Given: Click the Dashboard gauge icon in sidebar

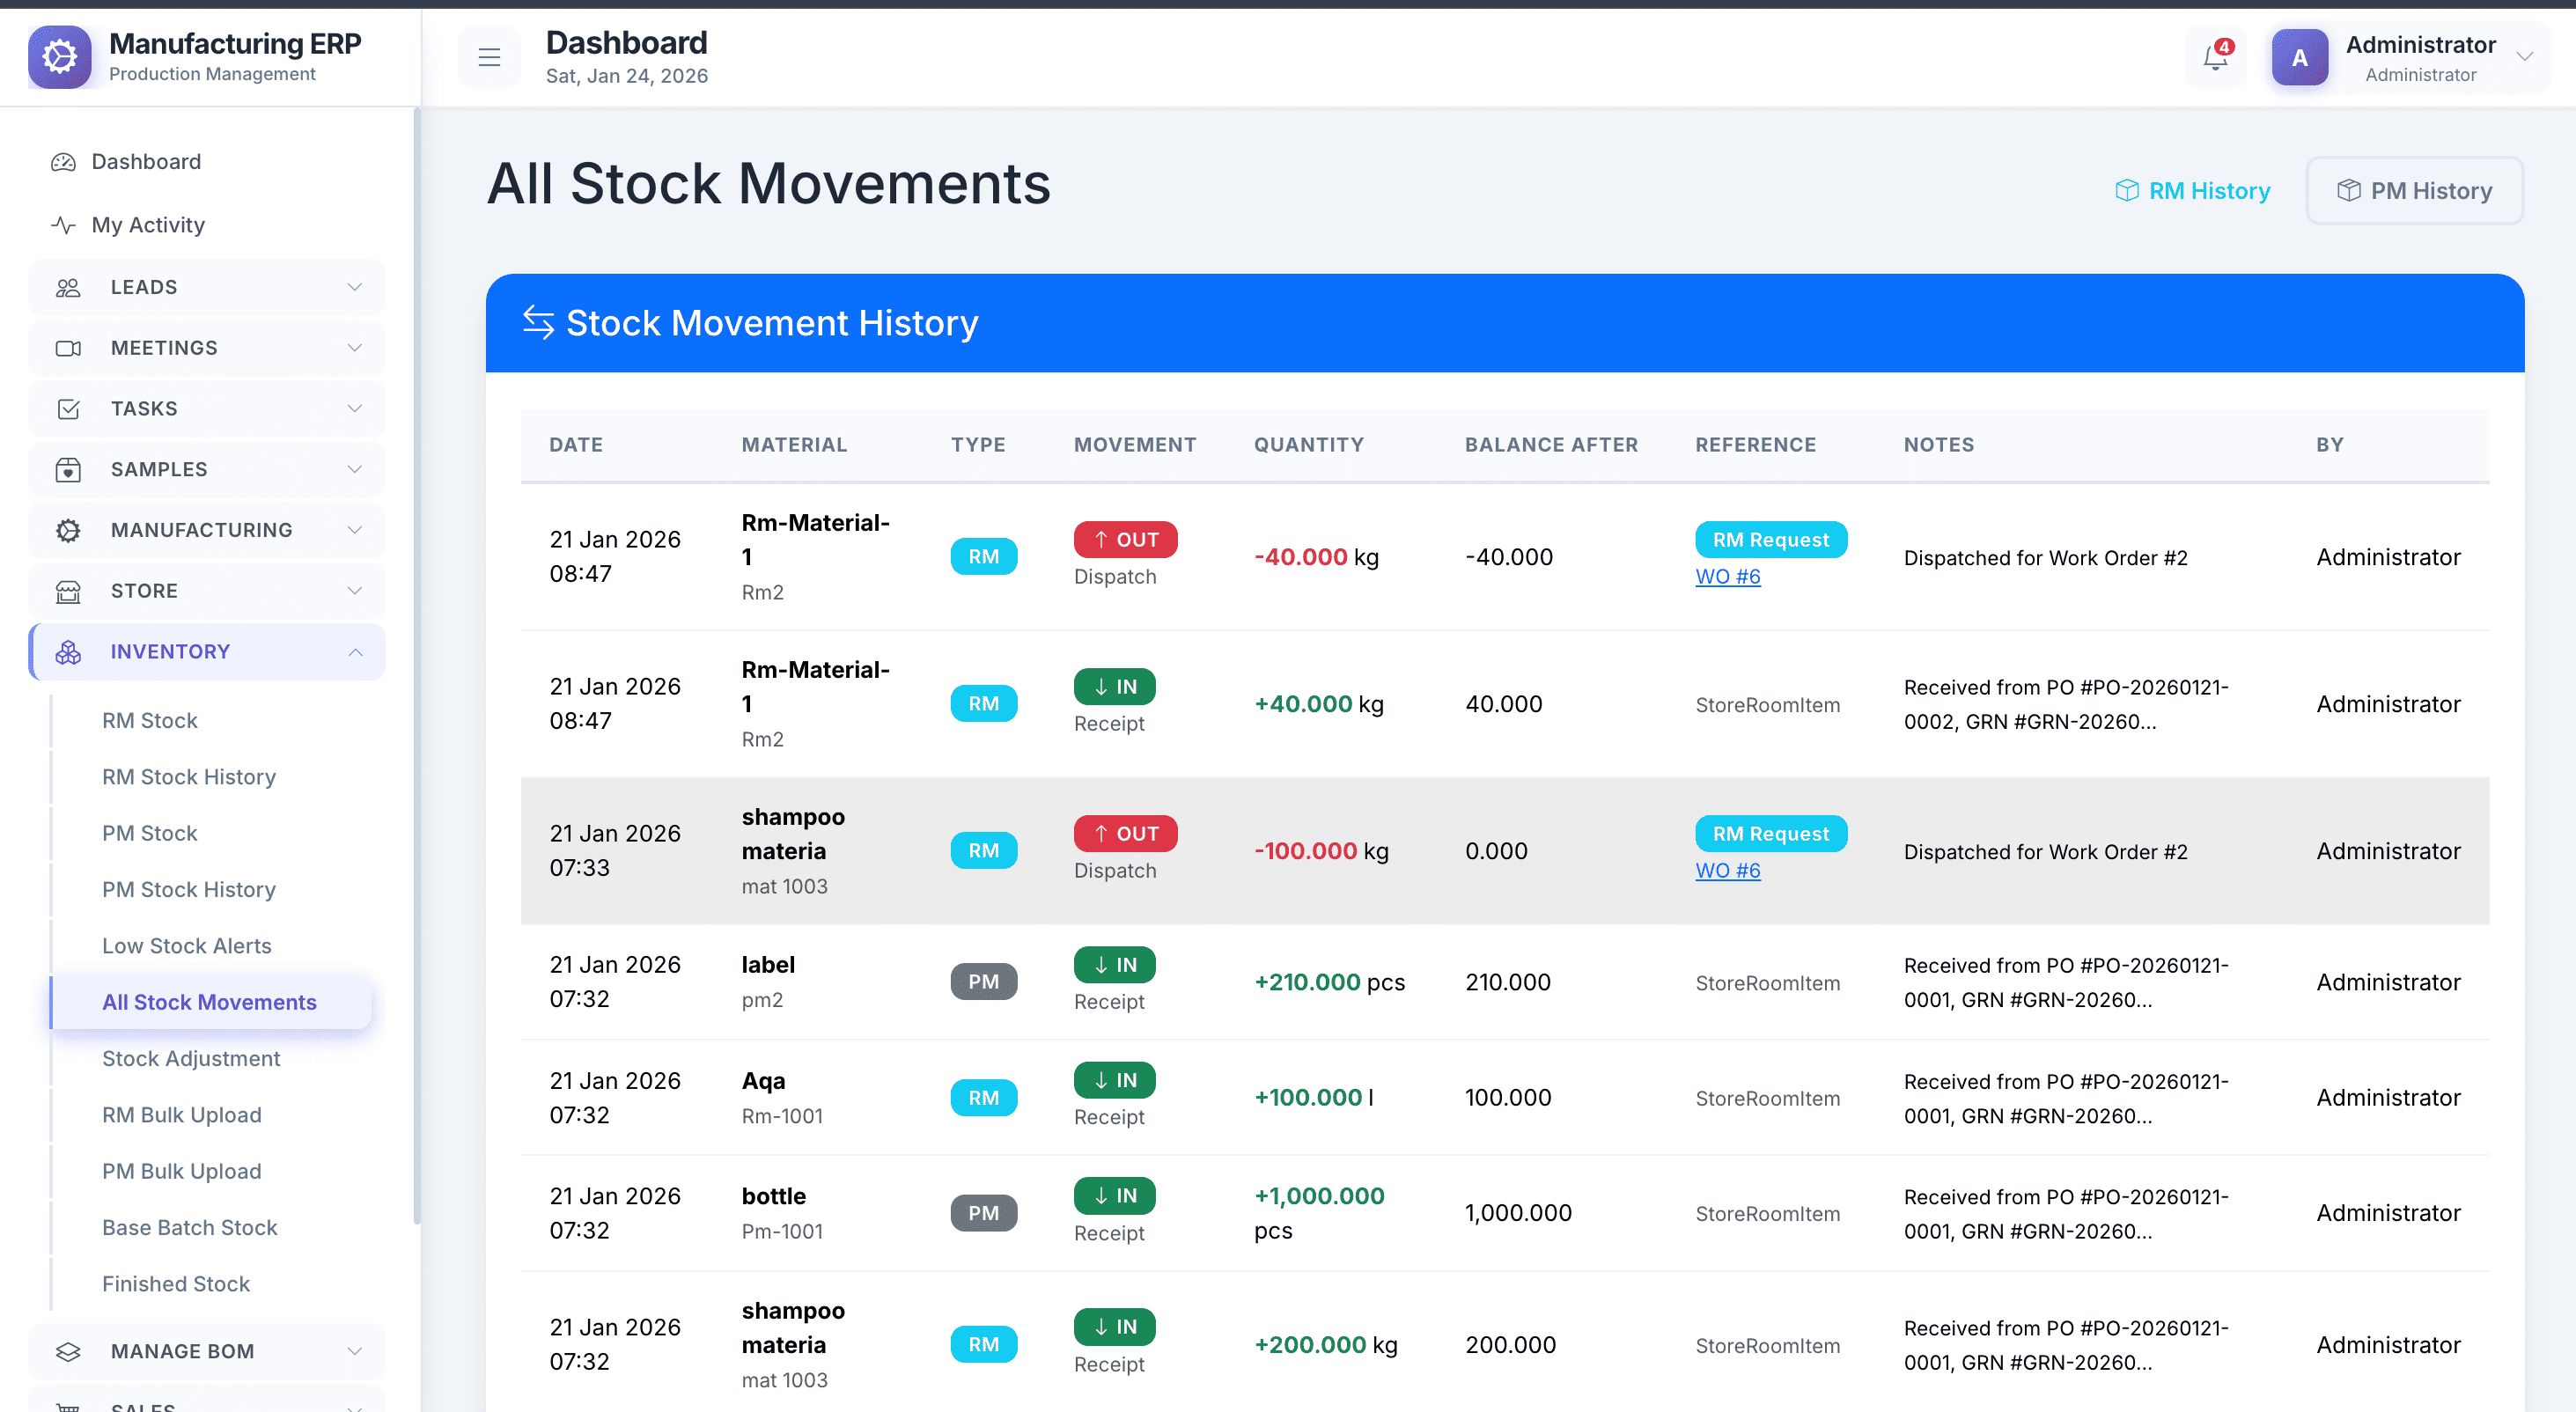Looking at the screenshot, I should (x=64, y=162).
